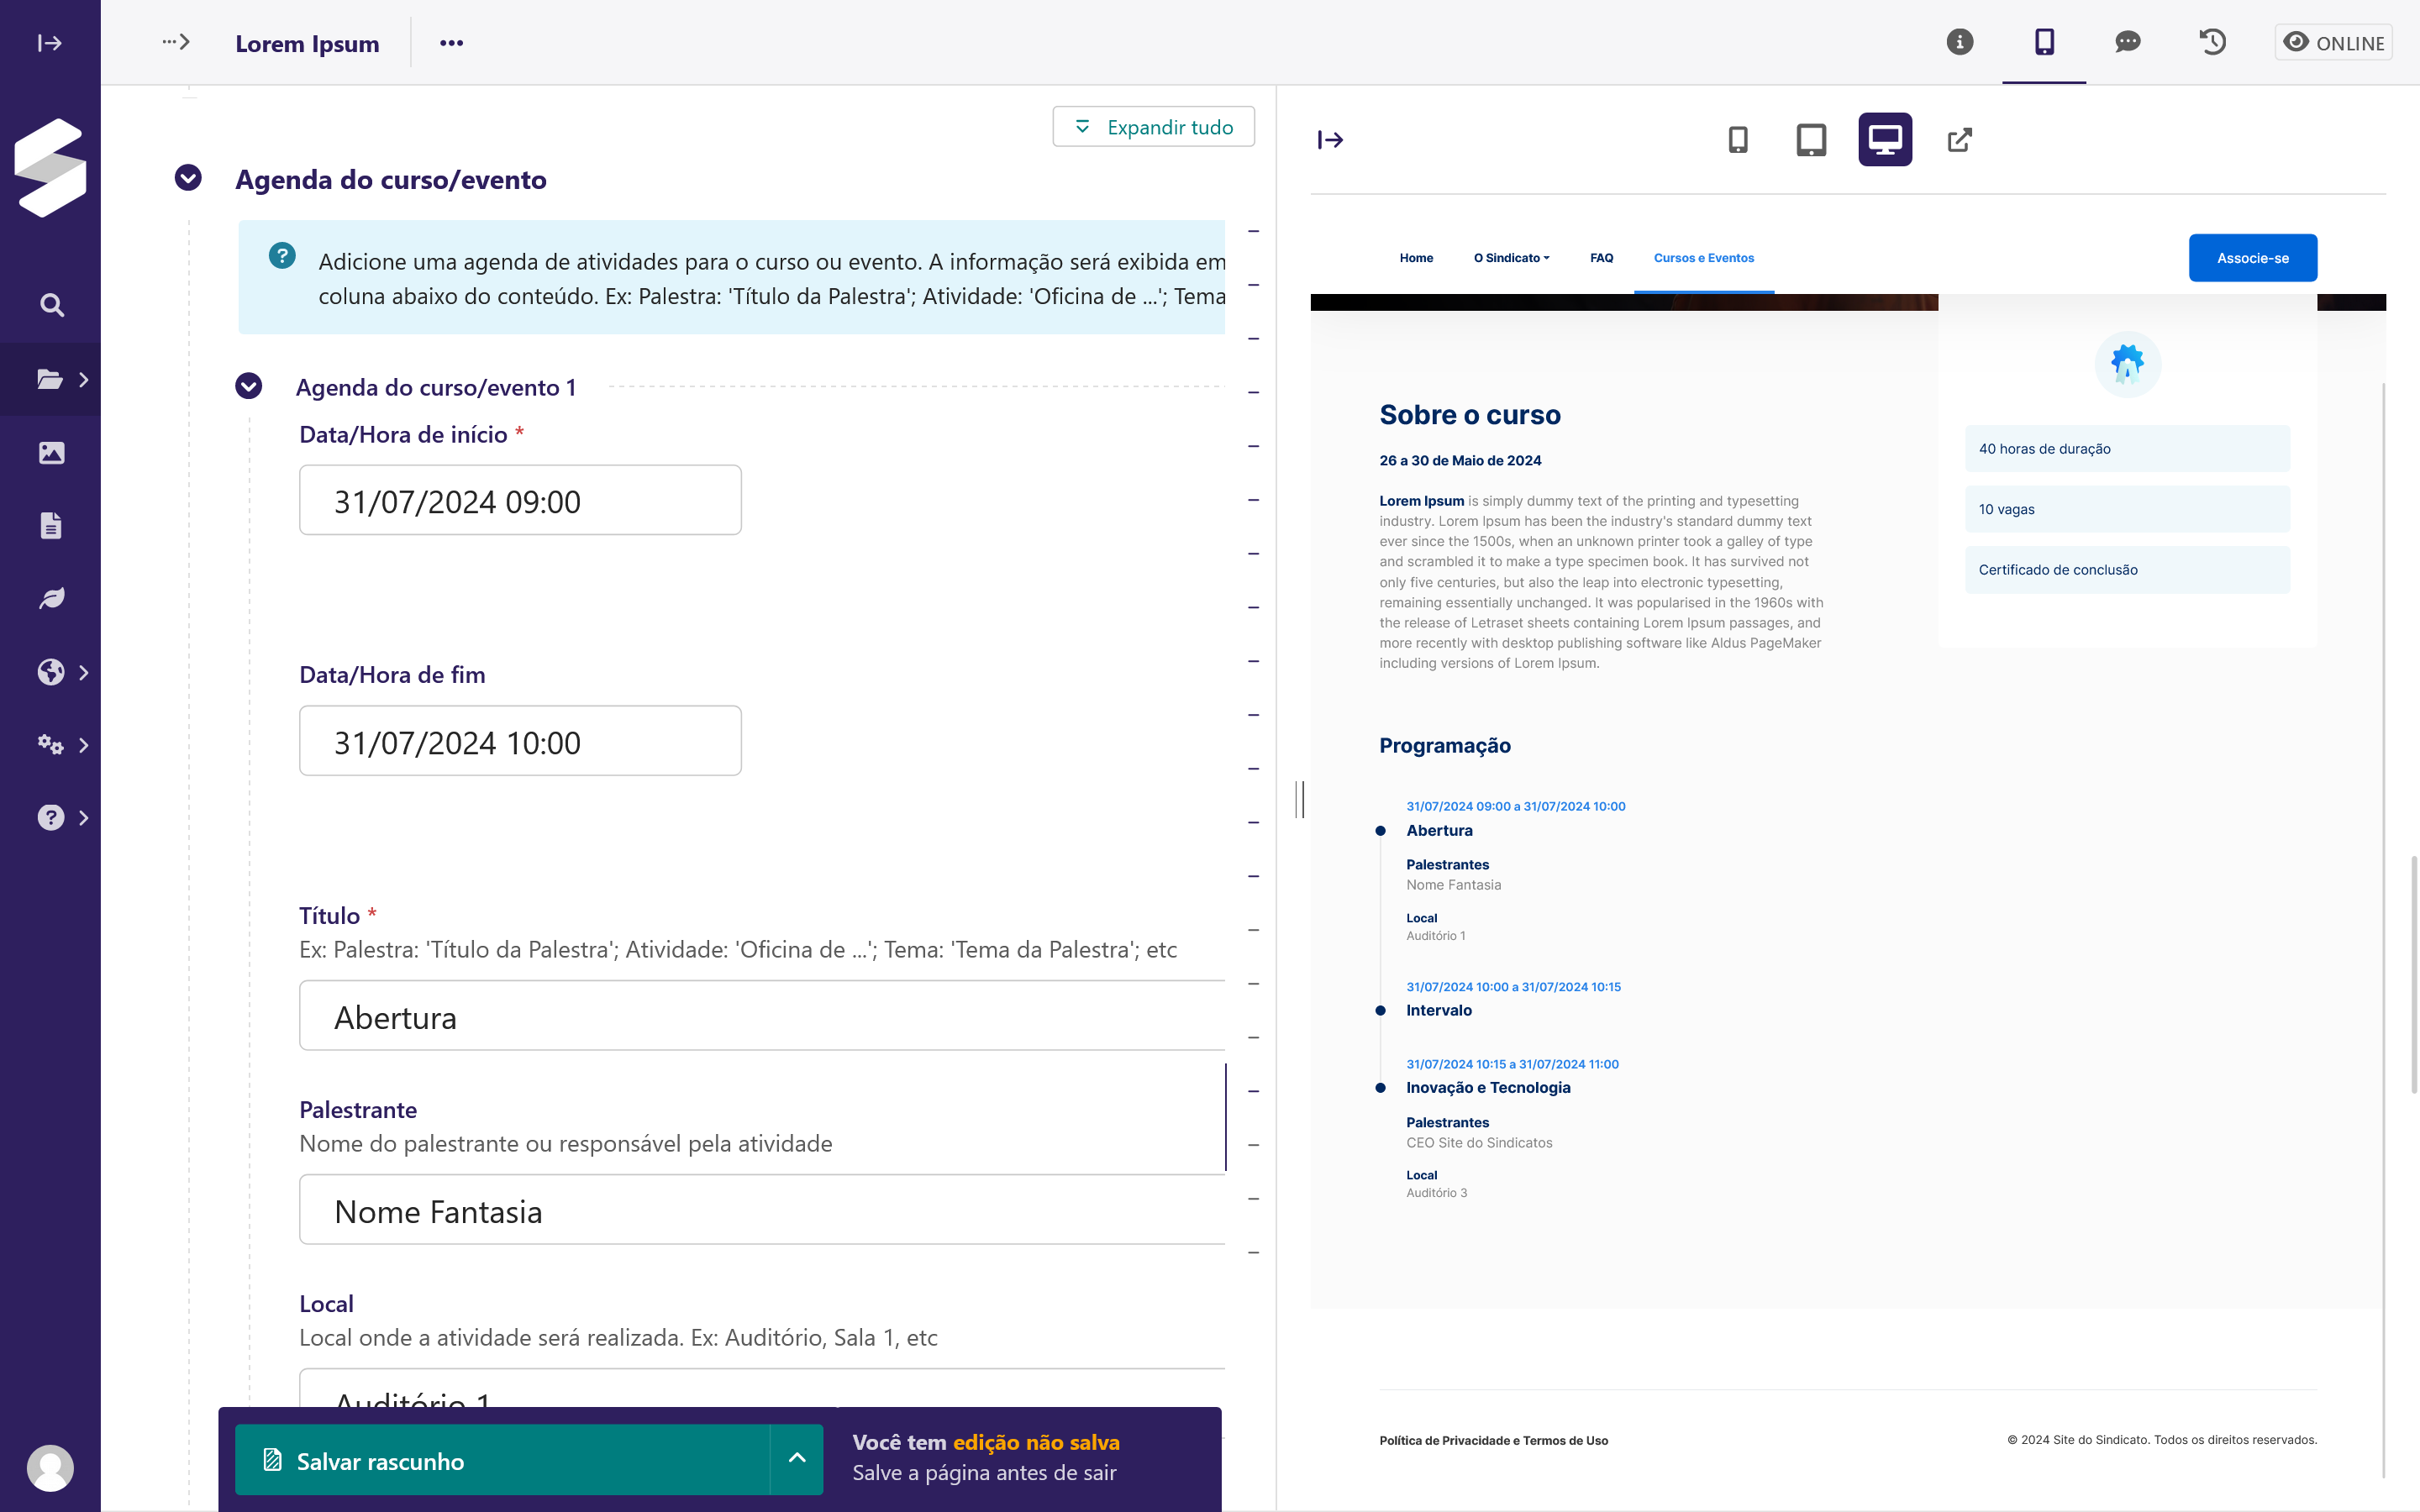This screenshot has height=1512, width=2420.
Task: Open preview in new tab icon
Action: coord(1959,140)
